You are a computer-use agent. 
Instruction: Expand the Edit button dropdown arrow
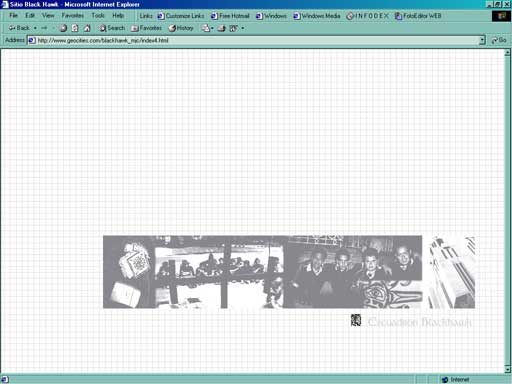coord(243,28)
